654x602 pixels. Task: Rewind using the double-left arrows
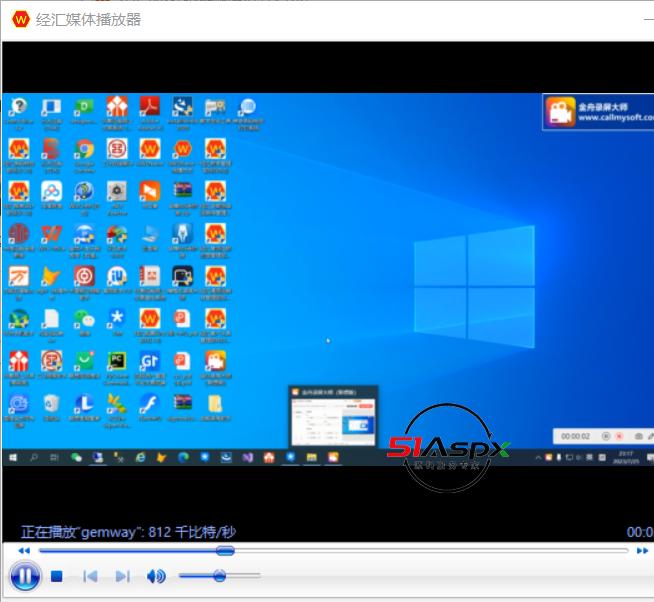point(24,551)
